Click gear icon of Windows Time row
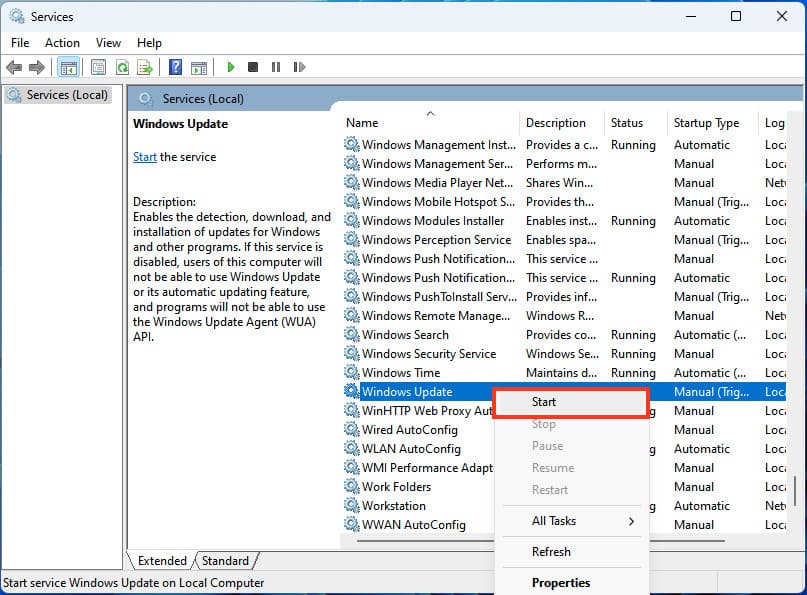This screenshot has height=595, width=807. click(x=352, y=373)
